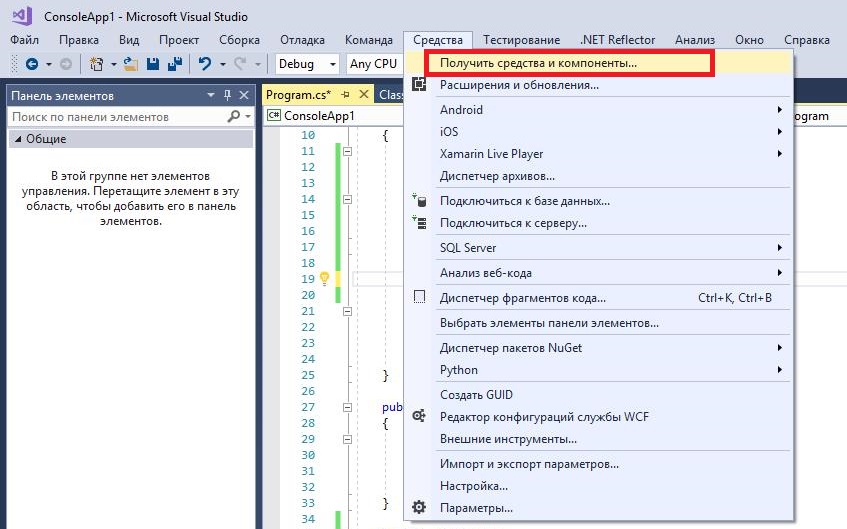Open the Файл menu
The width and height of the screenshot is (847, 529).
pos(24,40)
